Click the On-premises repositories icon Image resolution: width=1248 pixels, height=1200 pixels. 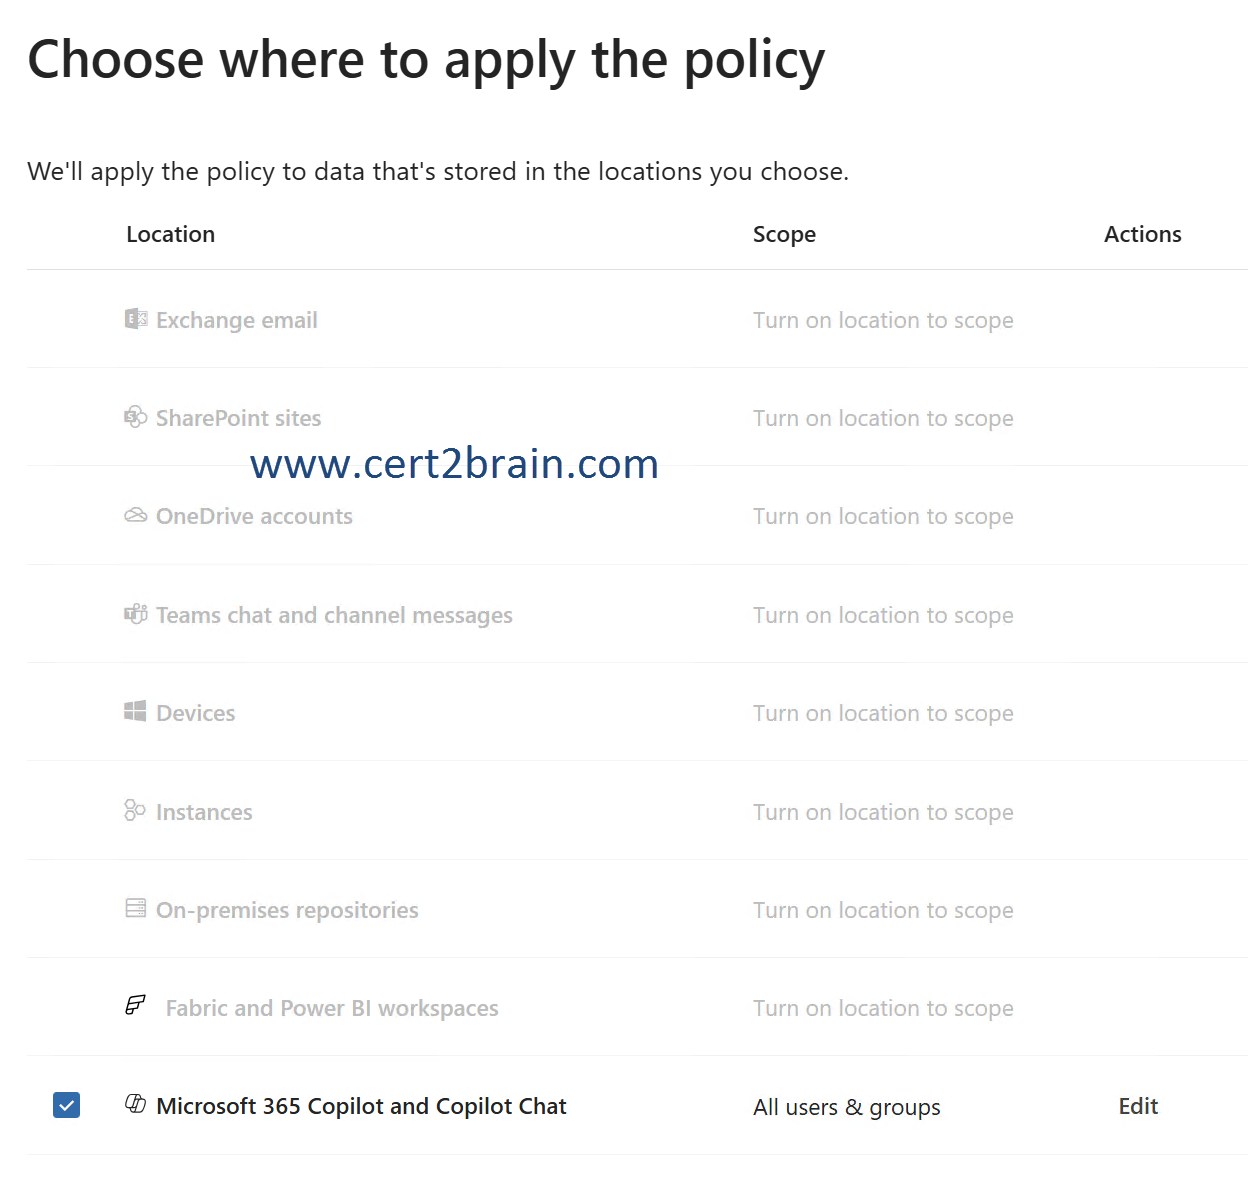[x=136, y=908]
